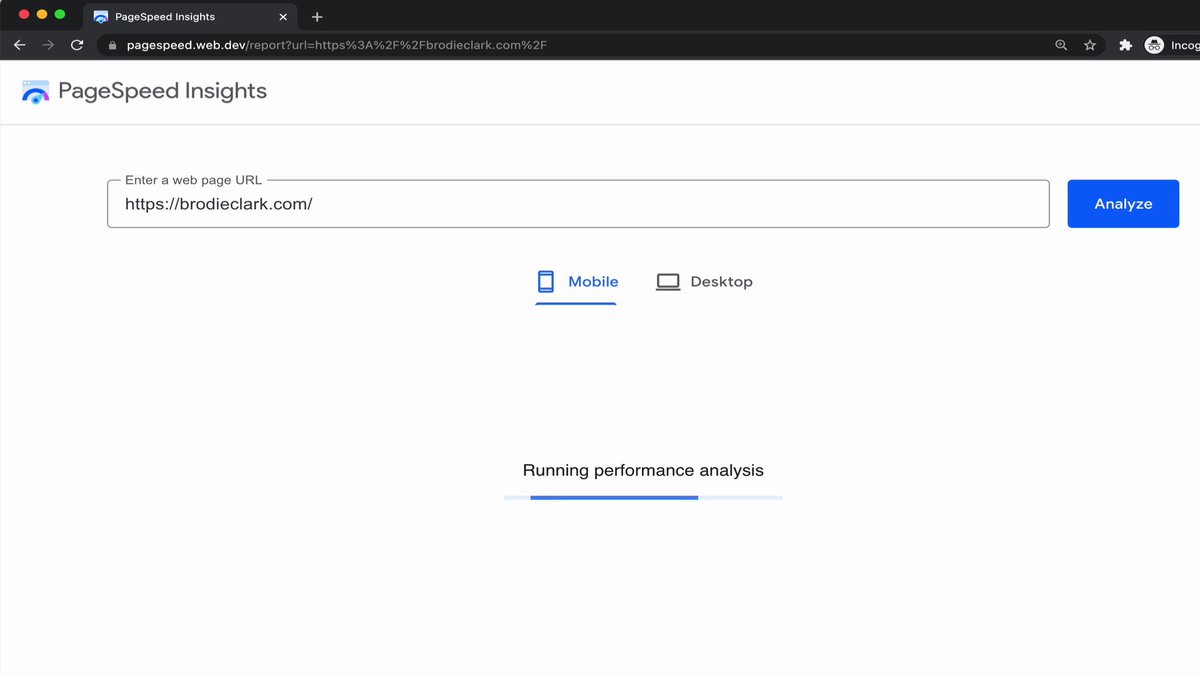The width and height of the screenshot is (1200, 675).
Task: Select the PageSpeed Insights browser tab
Action: tap(190, 17)
